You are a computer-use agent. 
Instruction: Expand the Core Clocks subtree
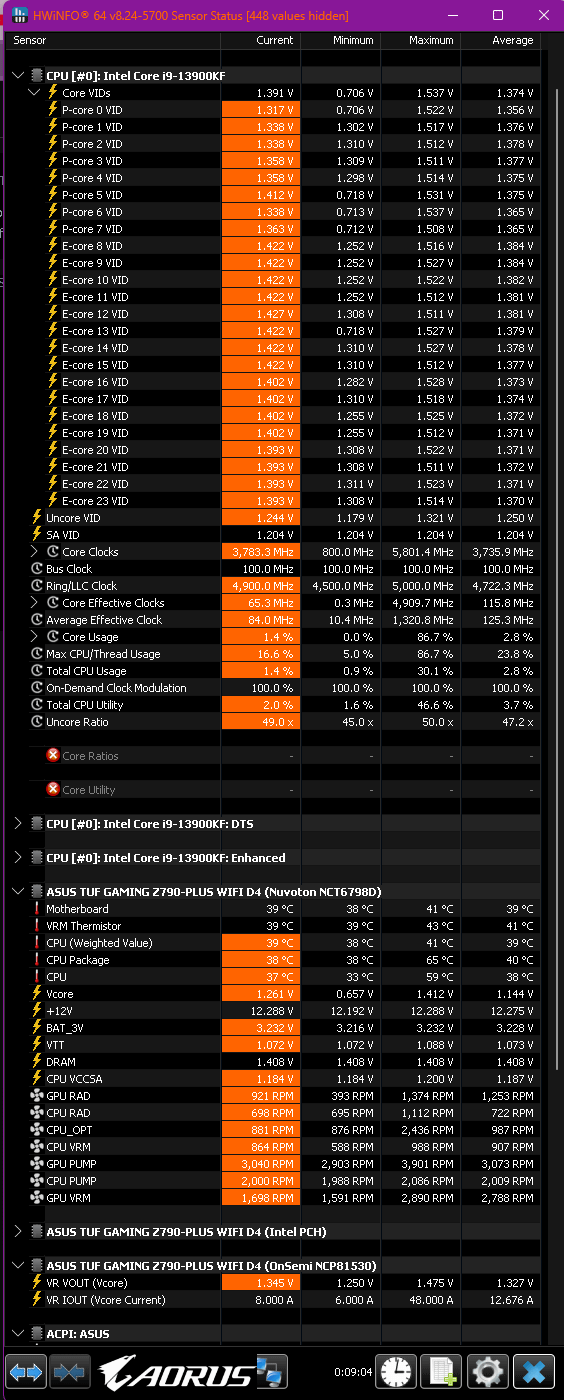(36, 551)
